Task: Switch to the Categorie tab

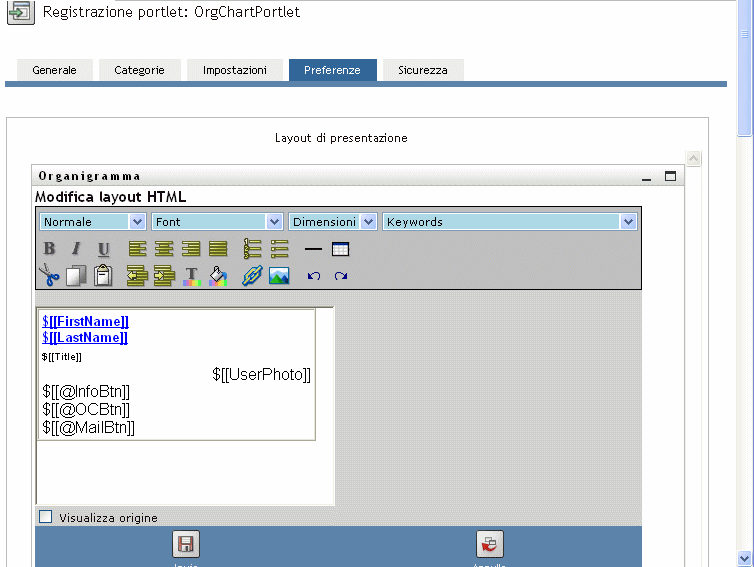Action: tap(139, 70)
